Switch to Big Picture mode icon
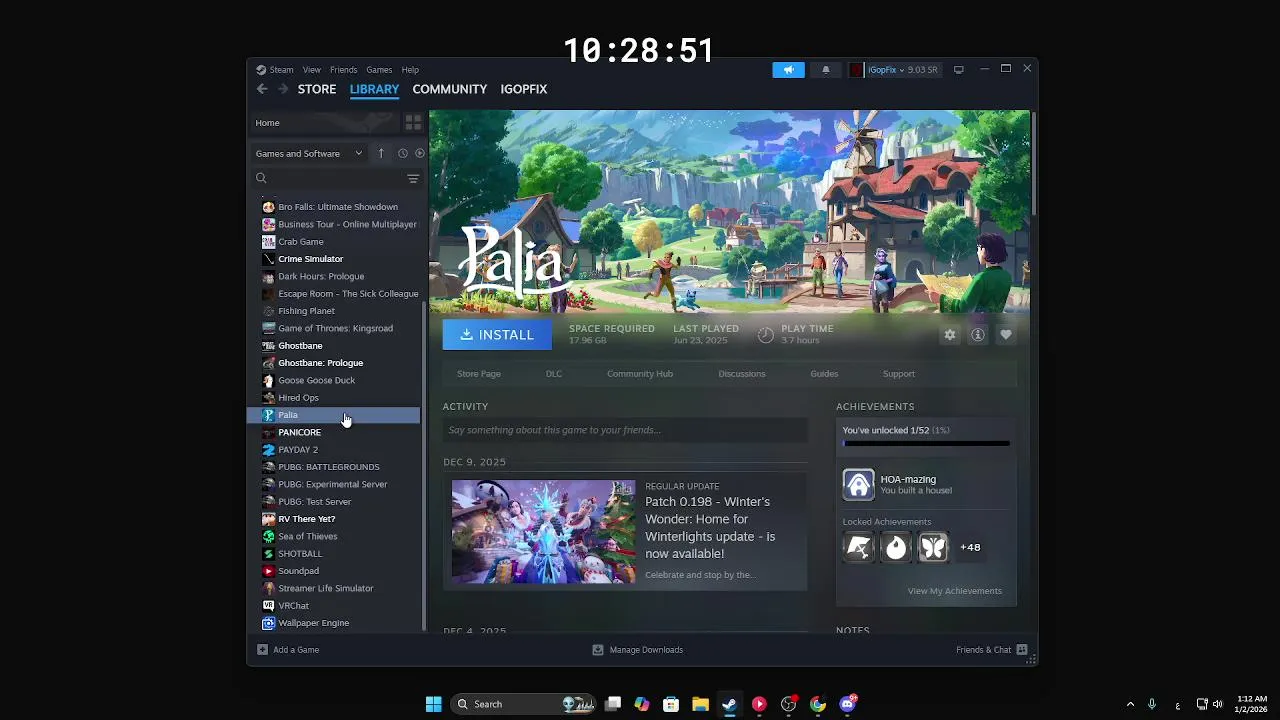This screenshot has width=1280, height=720. click(958, 70)
